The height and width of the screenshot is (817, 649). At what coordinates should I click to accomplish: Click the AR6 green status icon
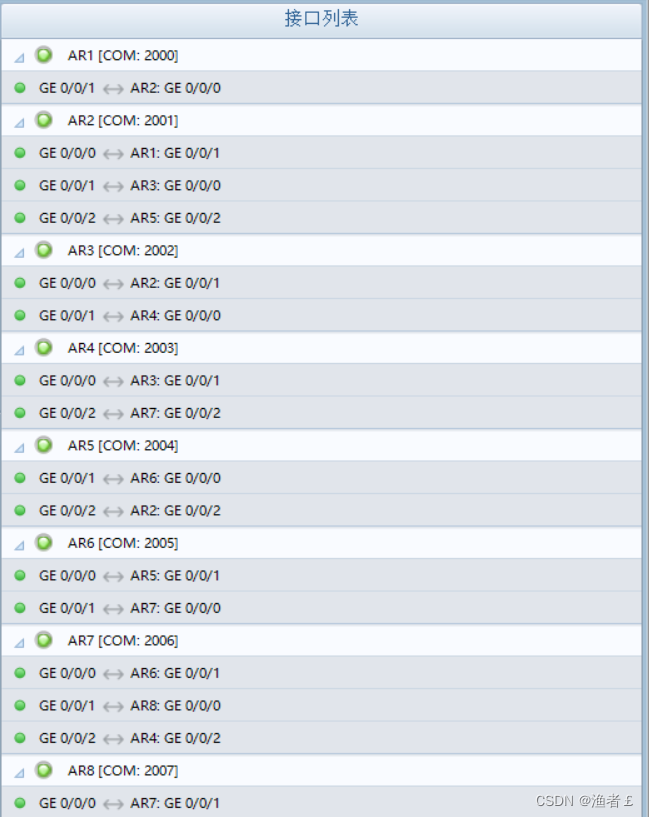(x=44, y=542)
